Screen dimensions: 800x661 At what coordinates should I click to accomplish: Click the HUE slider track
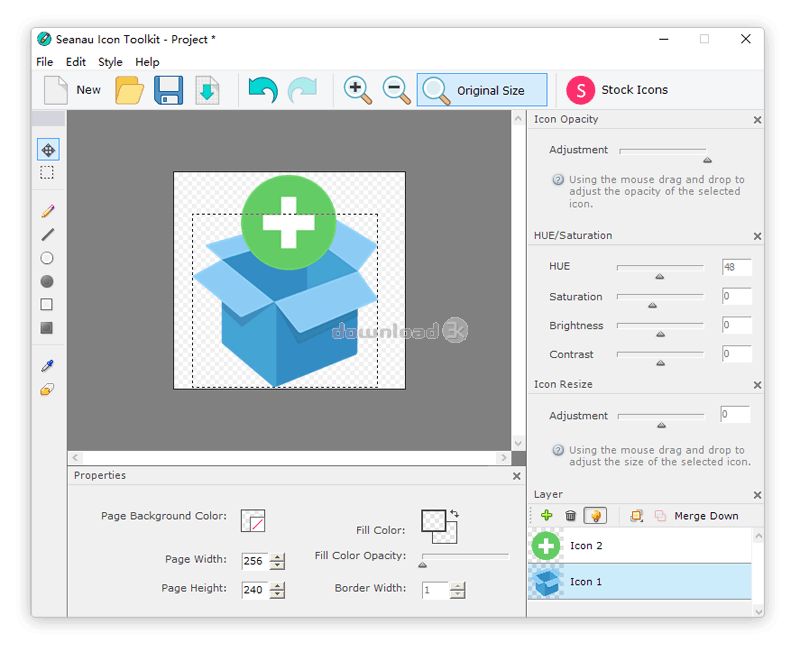(660, 270)
